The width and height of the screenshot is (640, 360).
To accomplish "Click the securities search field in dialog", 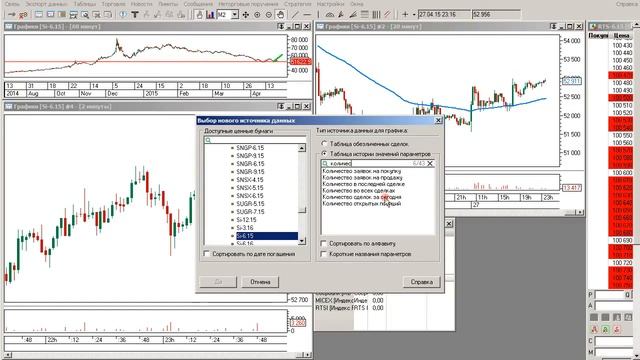I will coord(255,140).
